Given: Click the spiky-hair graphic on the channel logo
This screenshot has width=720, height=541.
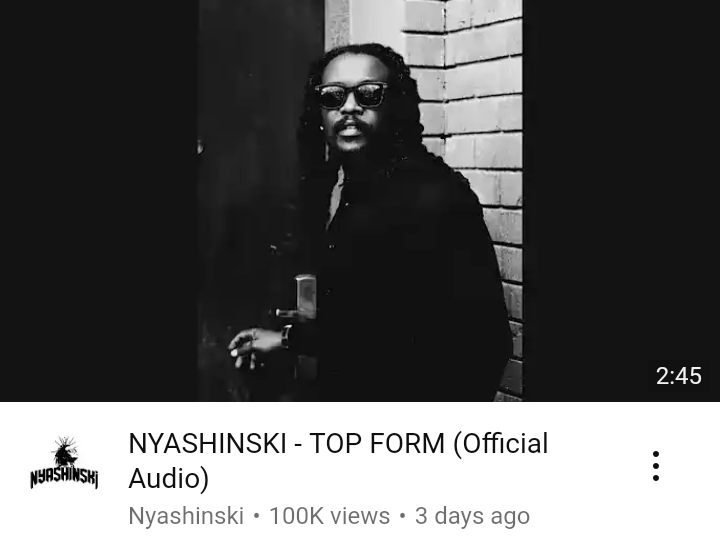Looking at the screenshot, I should tap(65, 451).
